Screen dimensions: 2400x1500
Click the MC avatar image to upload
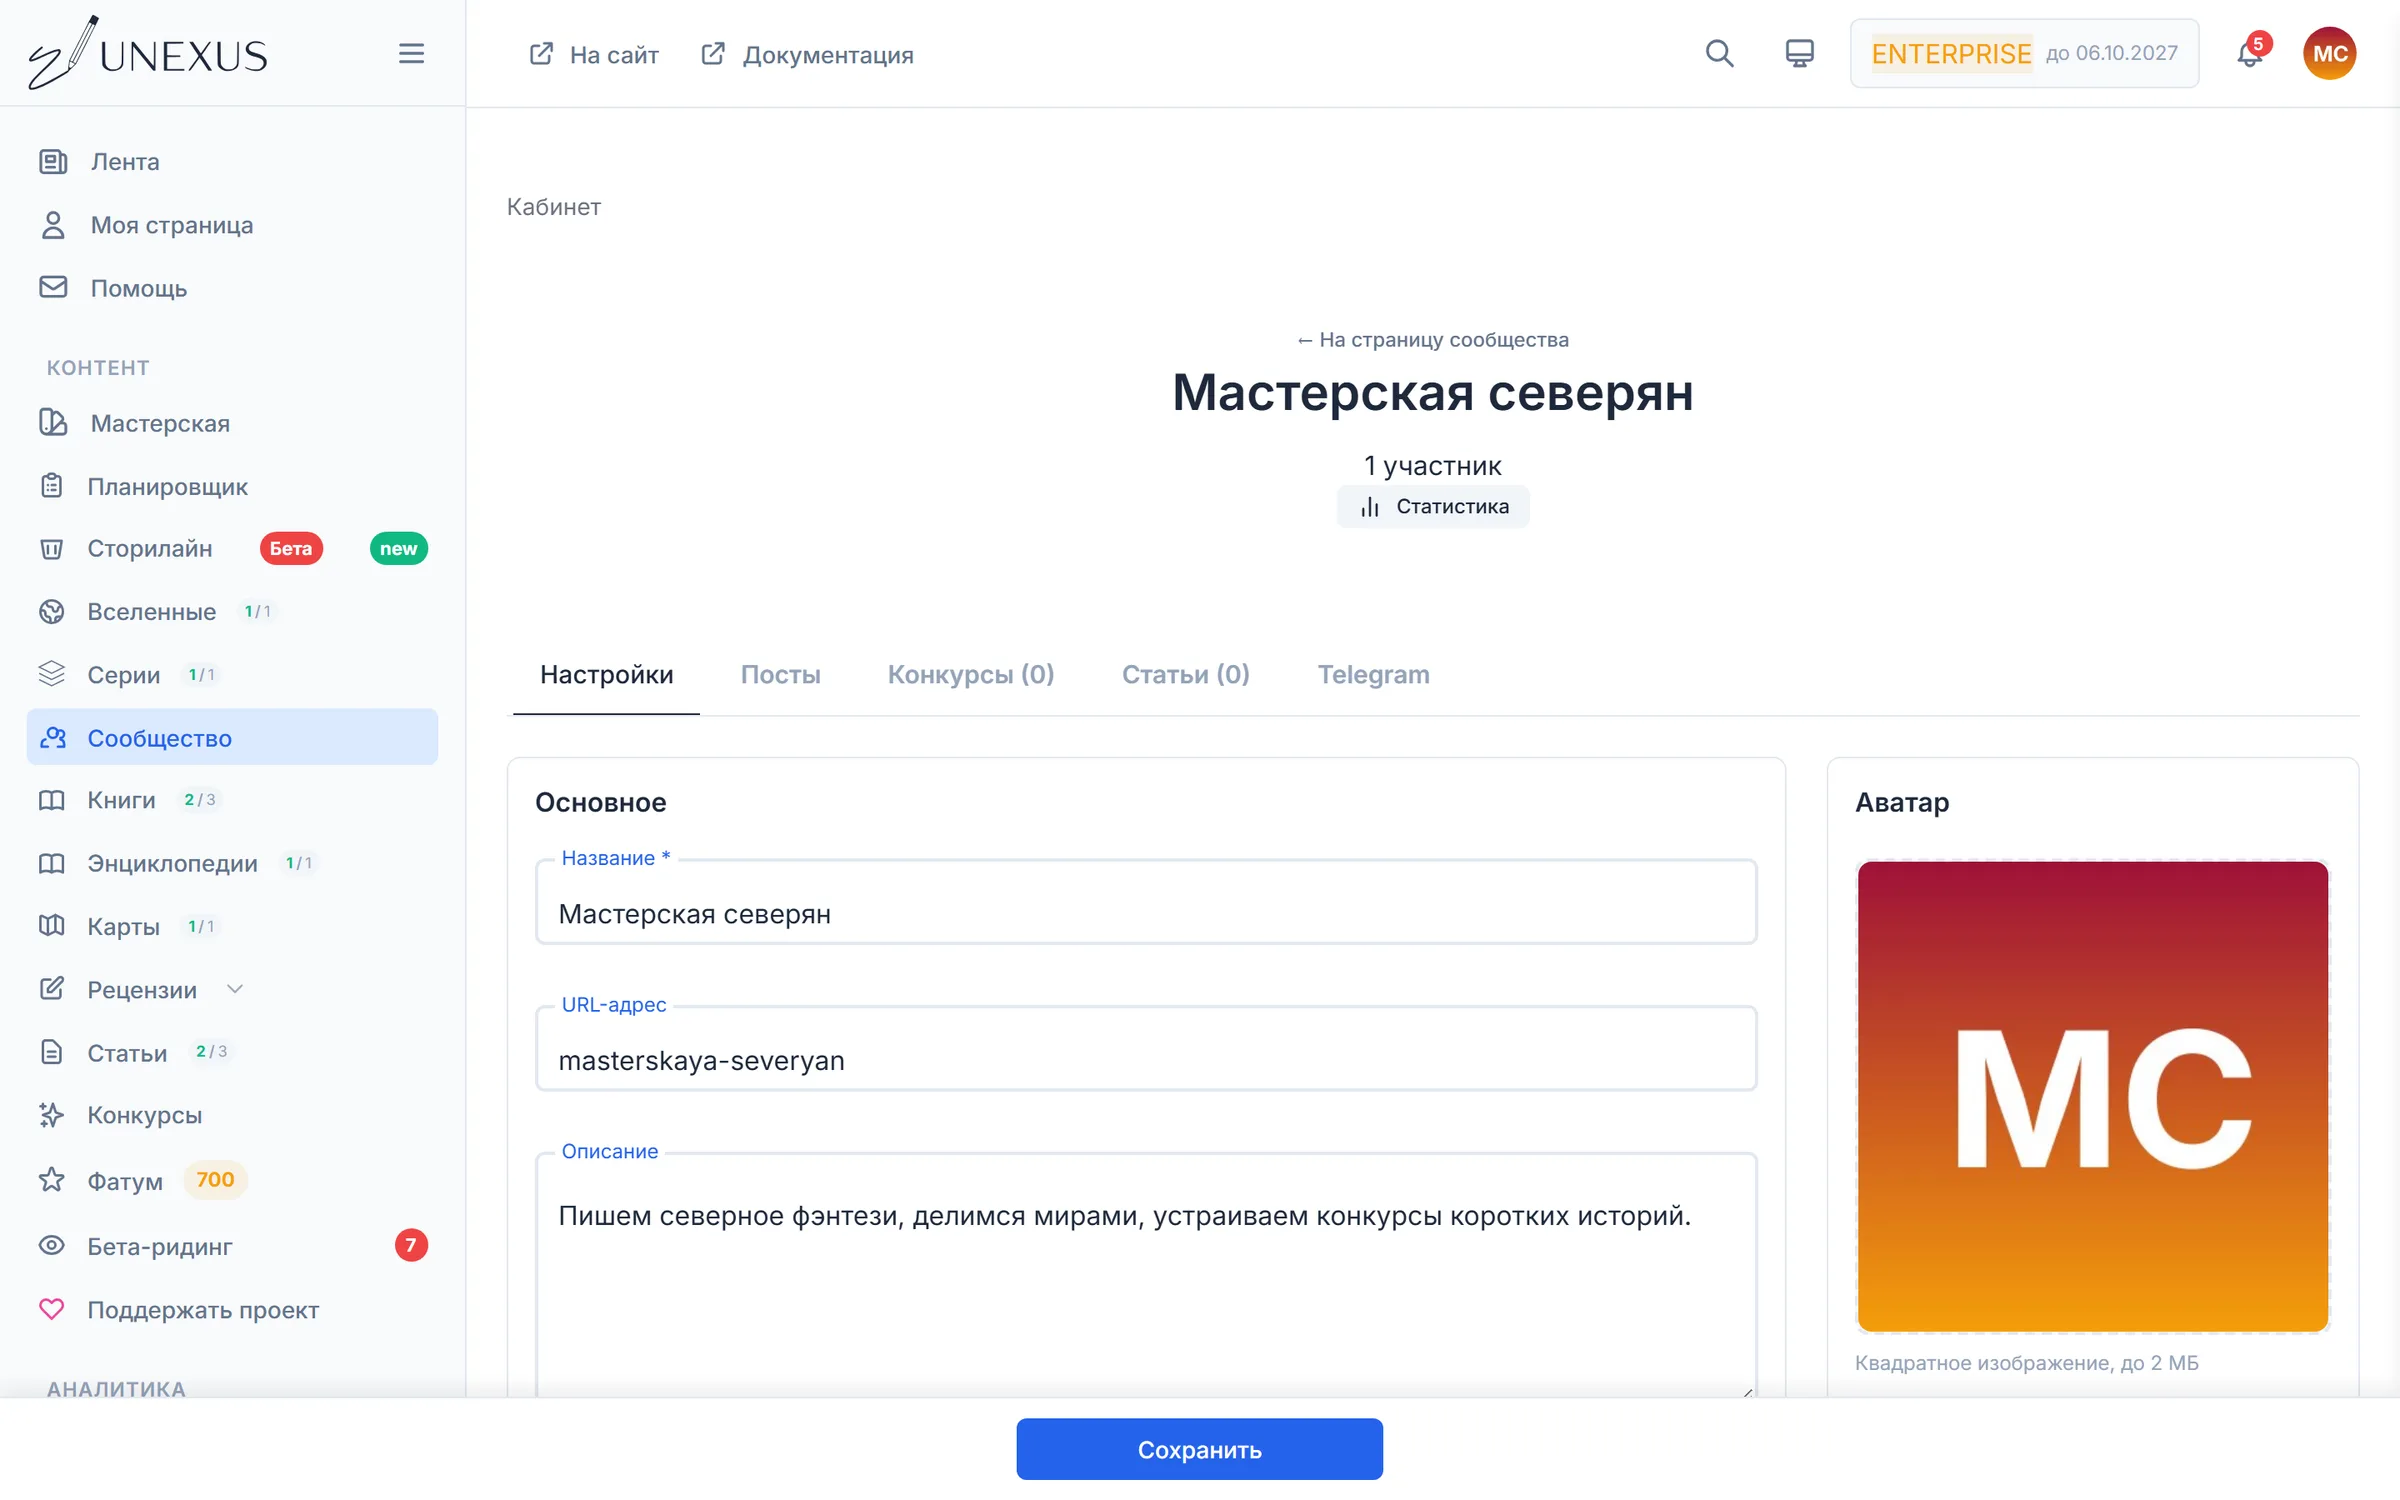pyautogui.click(x=2093, y=1096)
